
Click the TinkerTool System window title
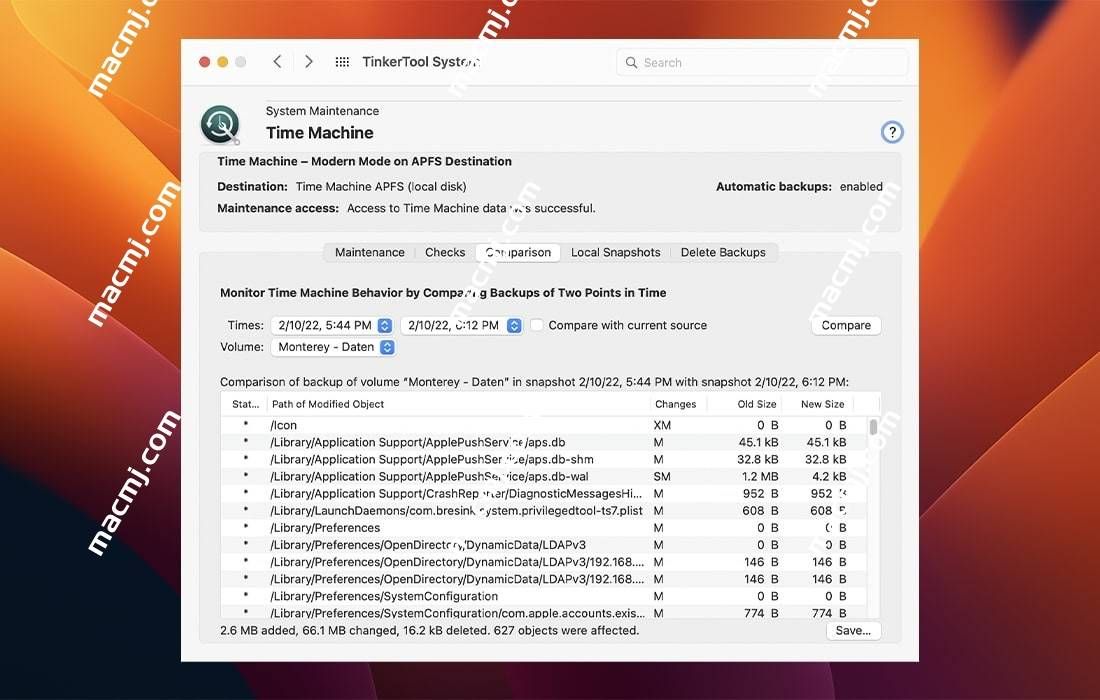[x=421, y=62]
